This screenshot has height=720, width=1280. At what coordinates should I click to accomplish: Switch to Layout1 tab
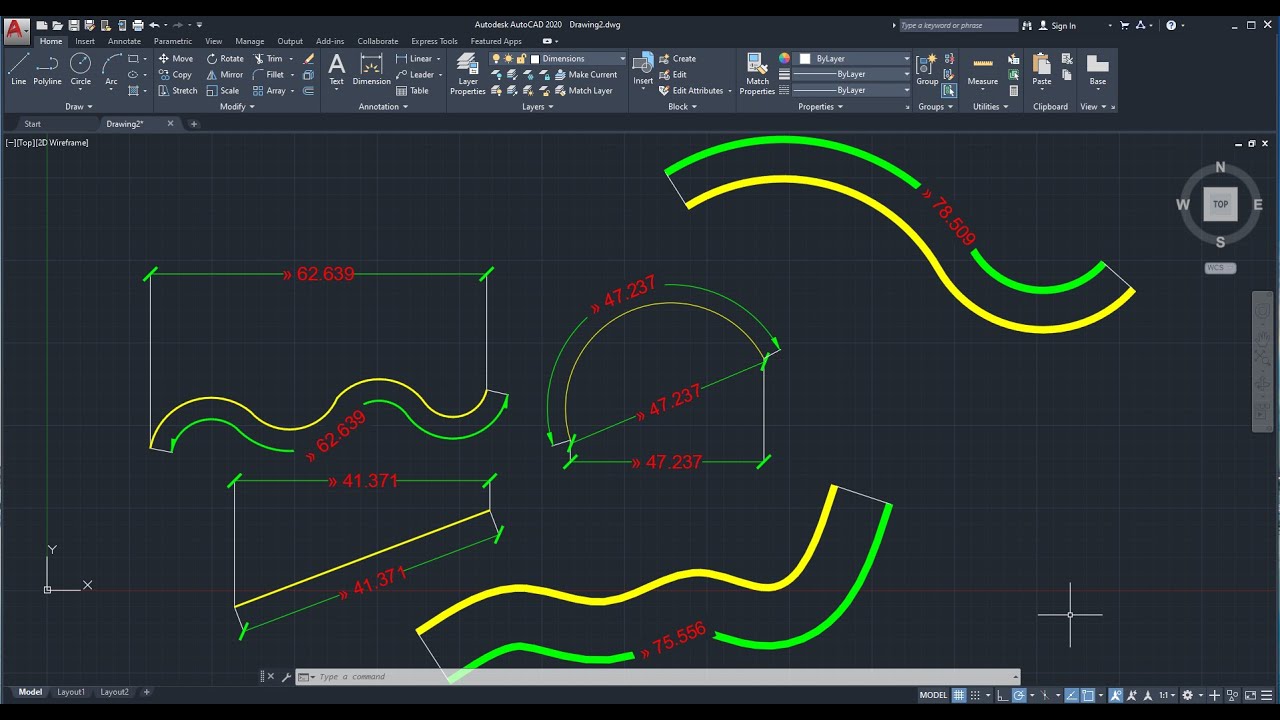coord(71,692)
